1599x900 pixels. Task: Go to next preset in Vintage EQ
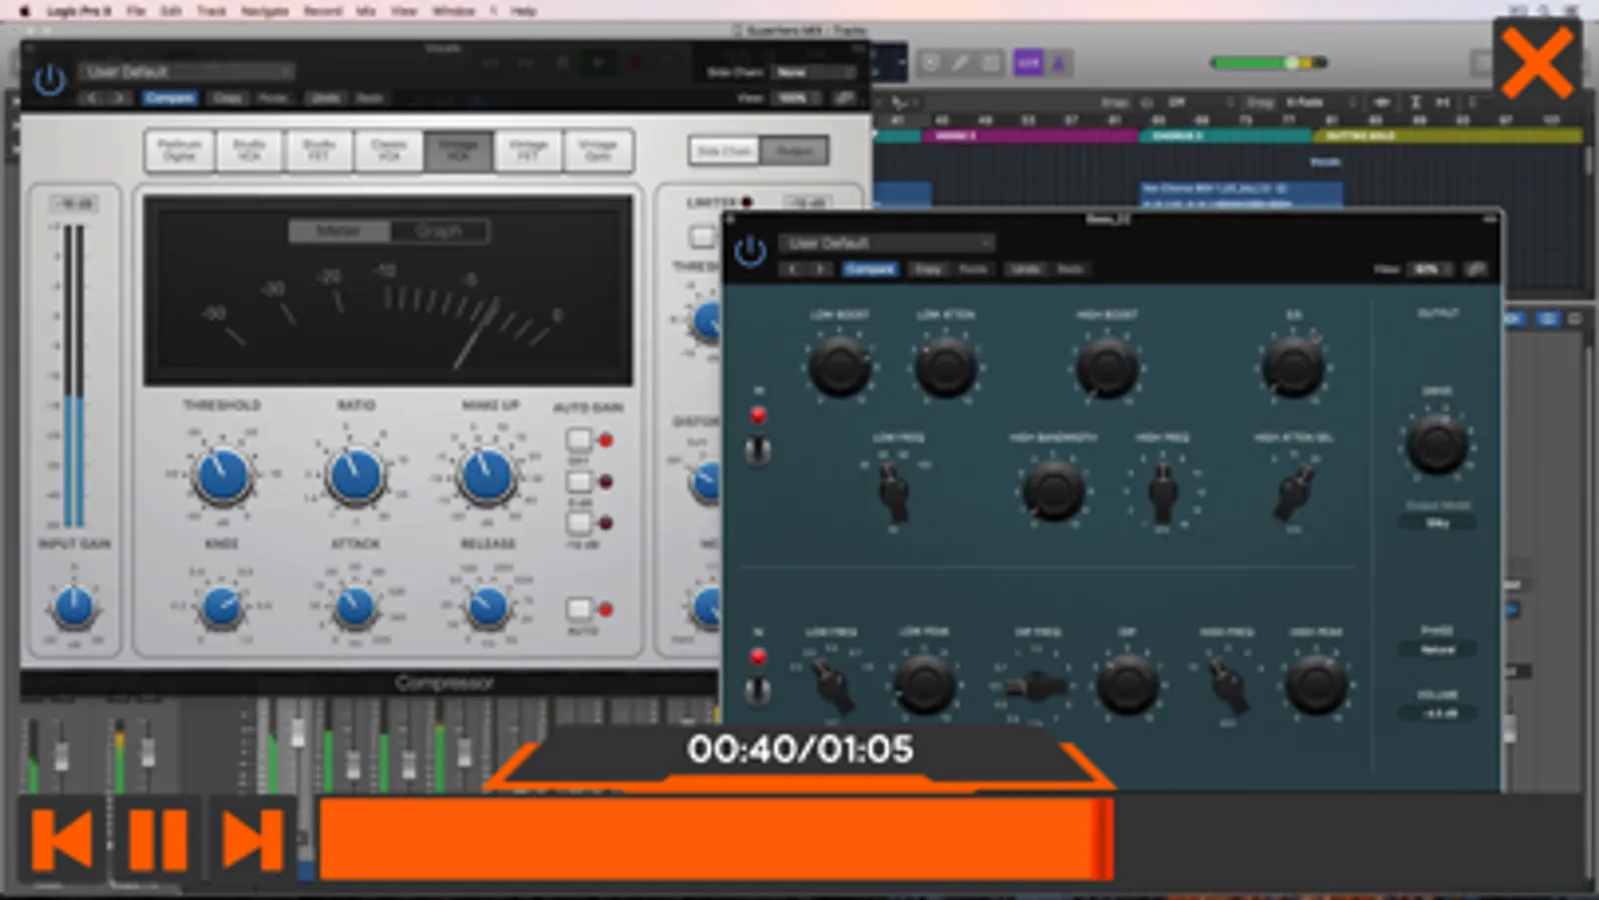(820, 269)
